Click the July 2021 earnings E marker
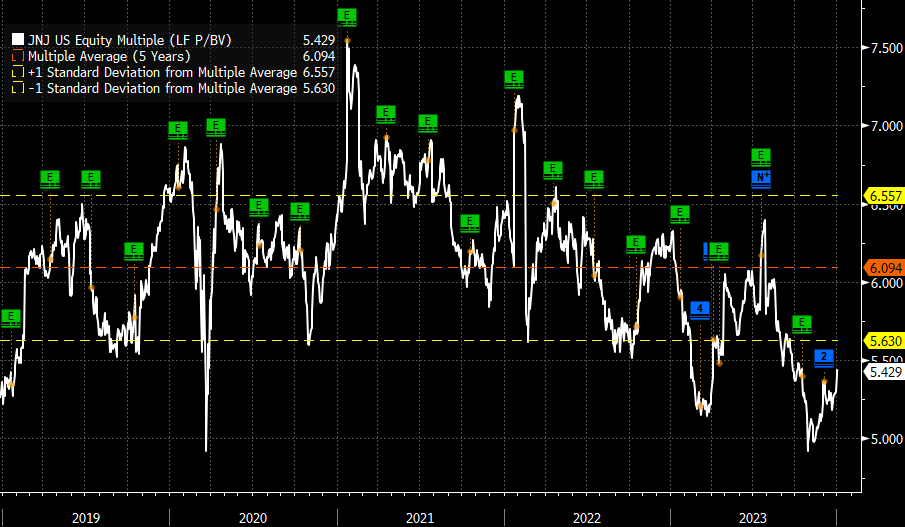The width and height of the screenshot is (905, 527). [428, 124]
